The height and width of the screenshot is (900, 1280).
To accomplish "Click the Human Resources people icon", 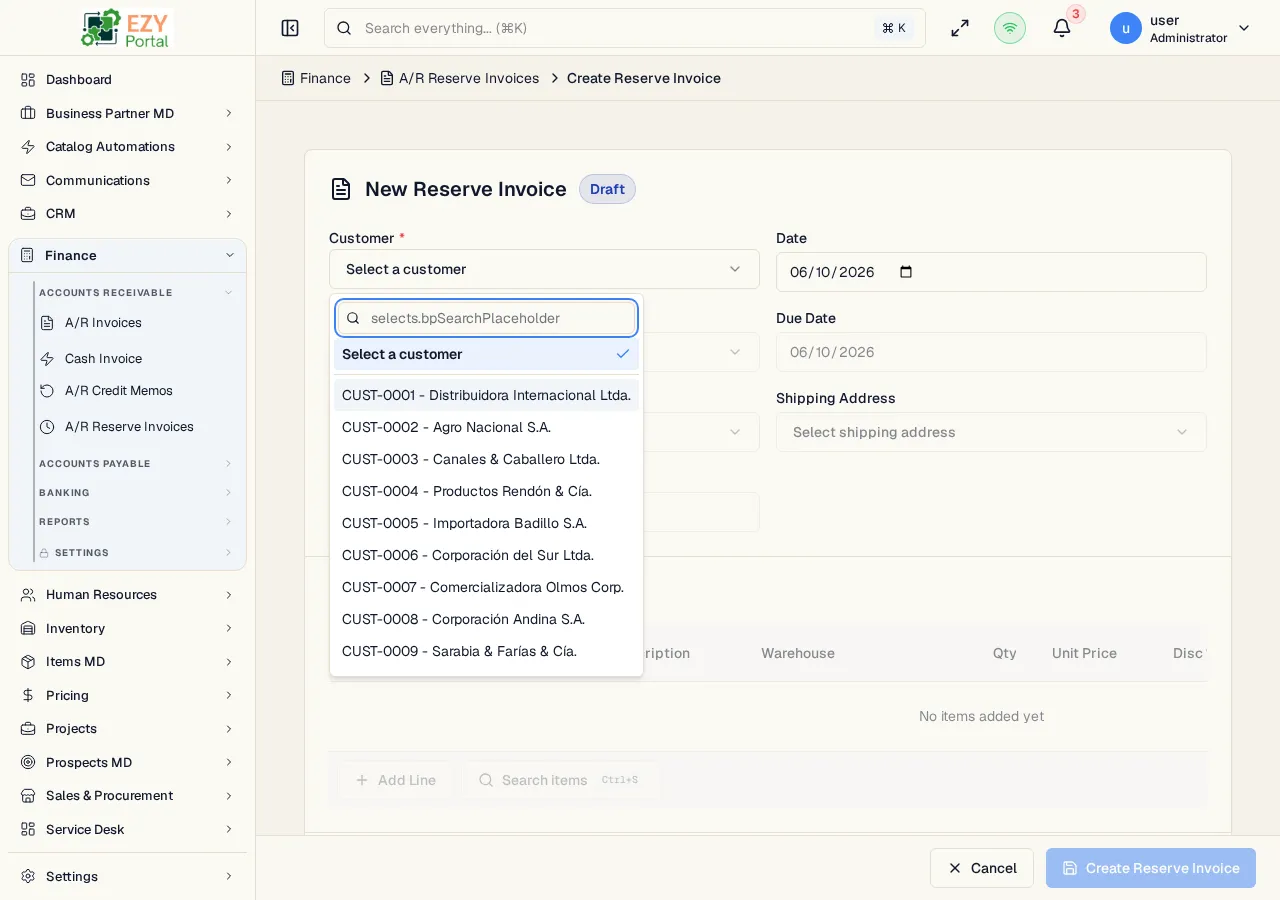I will pyautogui.click(x=28, y=594).
